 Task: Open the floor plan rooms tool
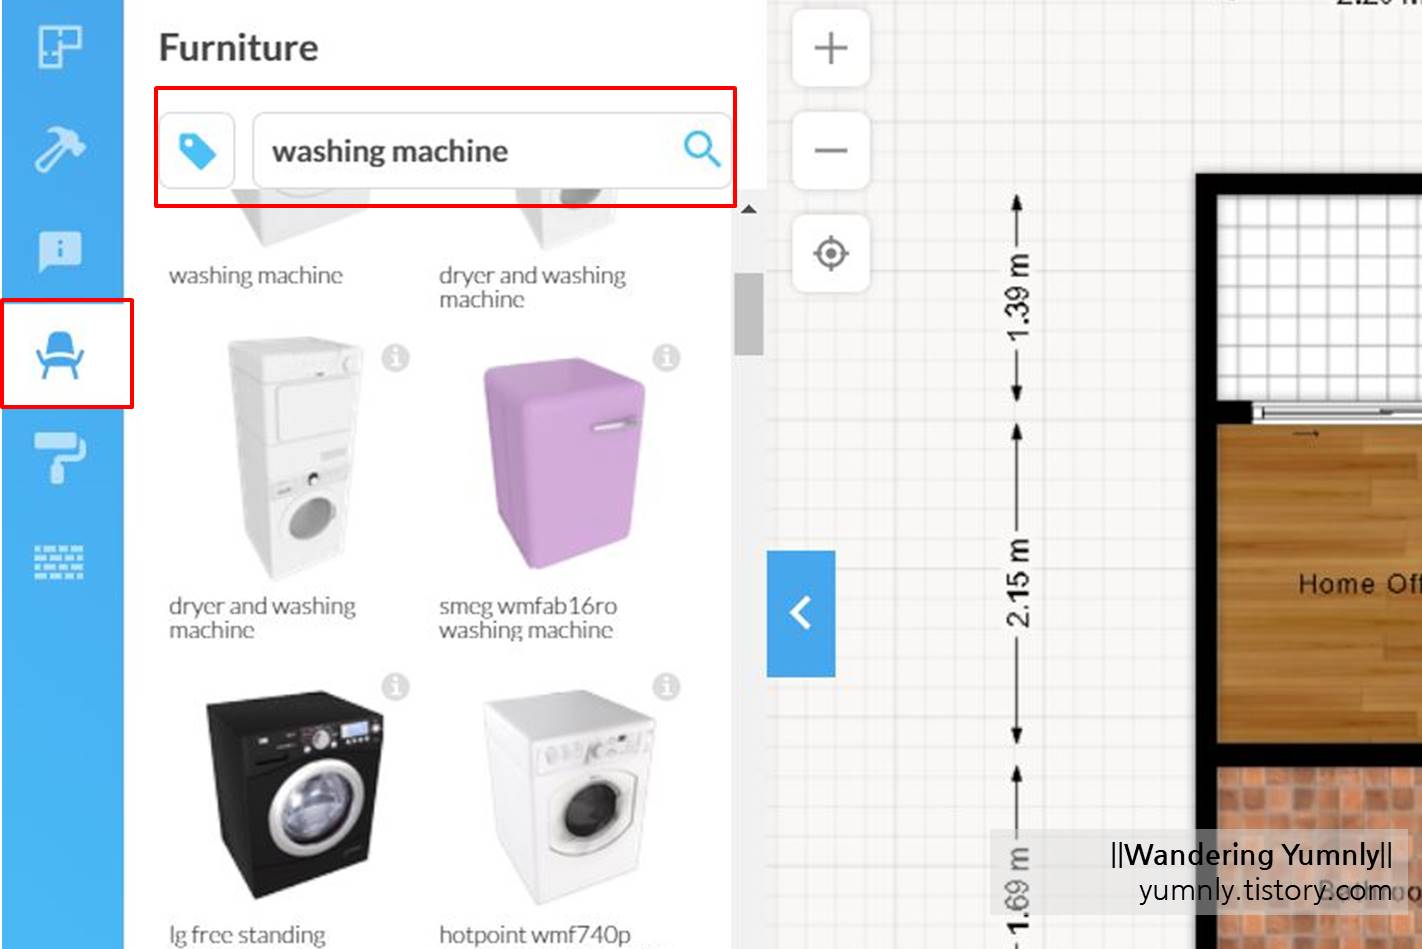click(60, 46)
